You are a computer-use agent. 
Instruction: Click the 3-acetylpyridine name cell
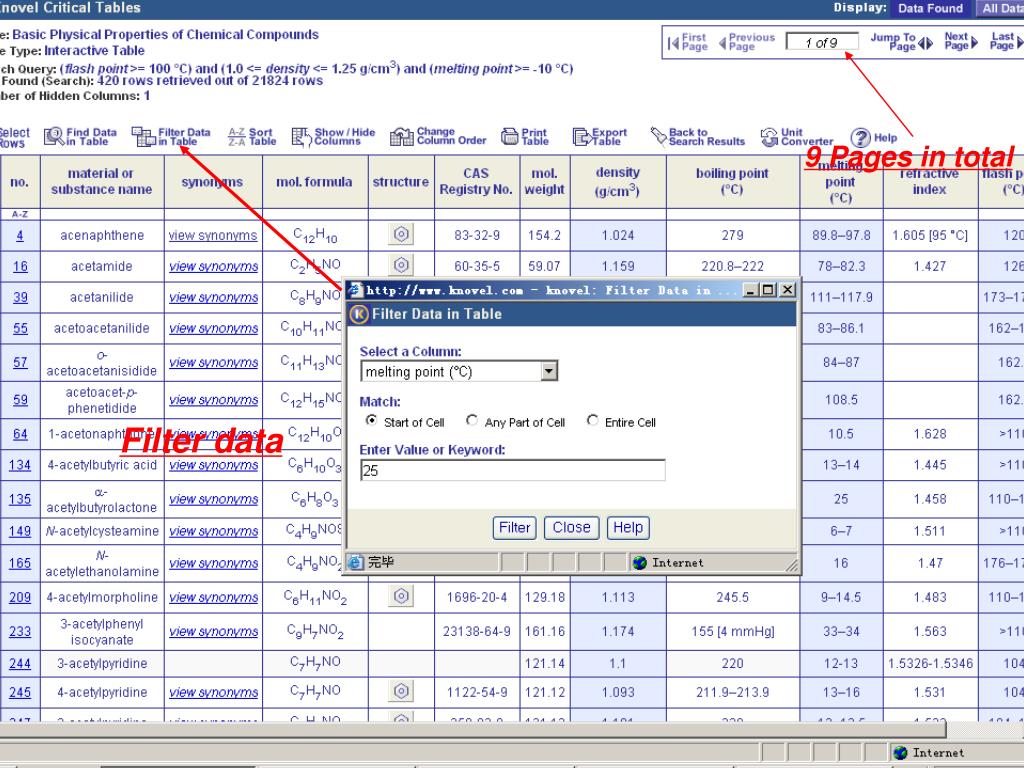pyautogui.click(x=102, y=664)
